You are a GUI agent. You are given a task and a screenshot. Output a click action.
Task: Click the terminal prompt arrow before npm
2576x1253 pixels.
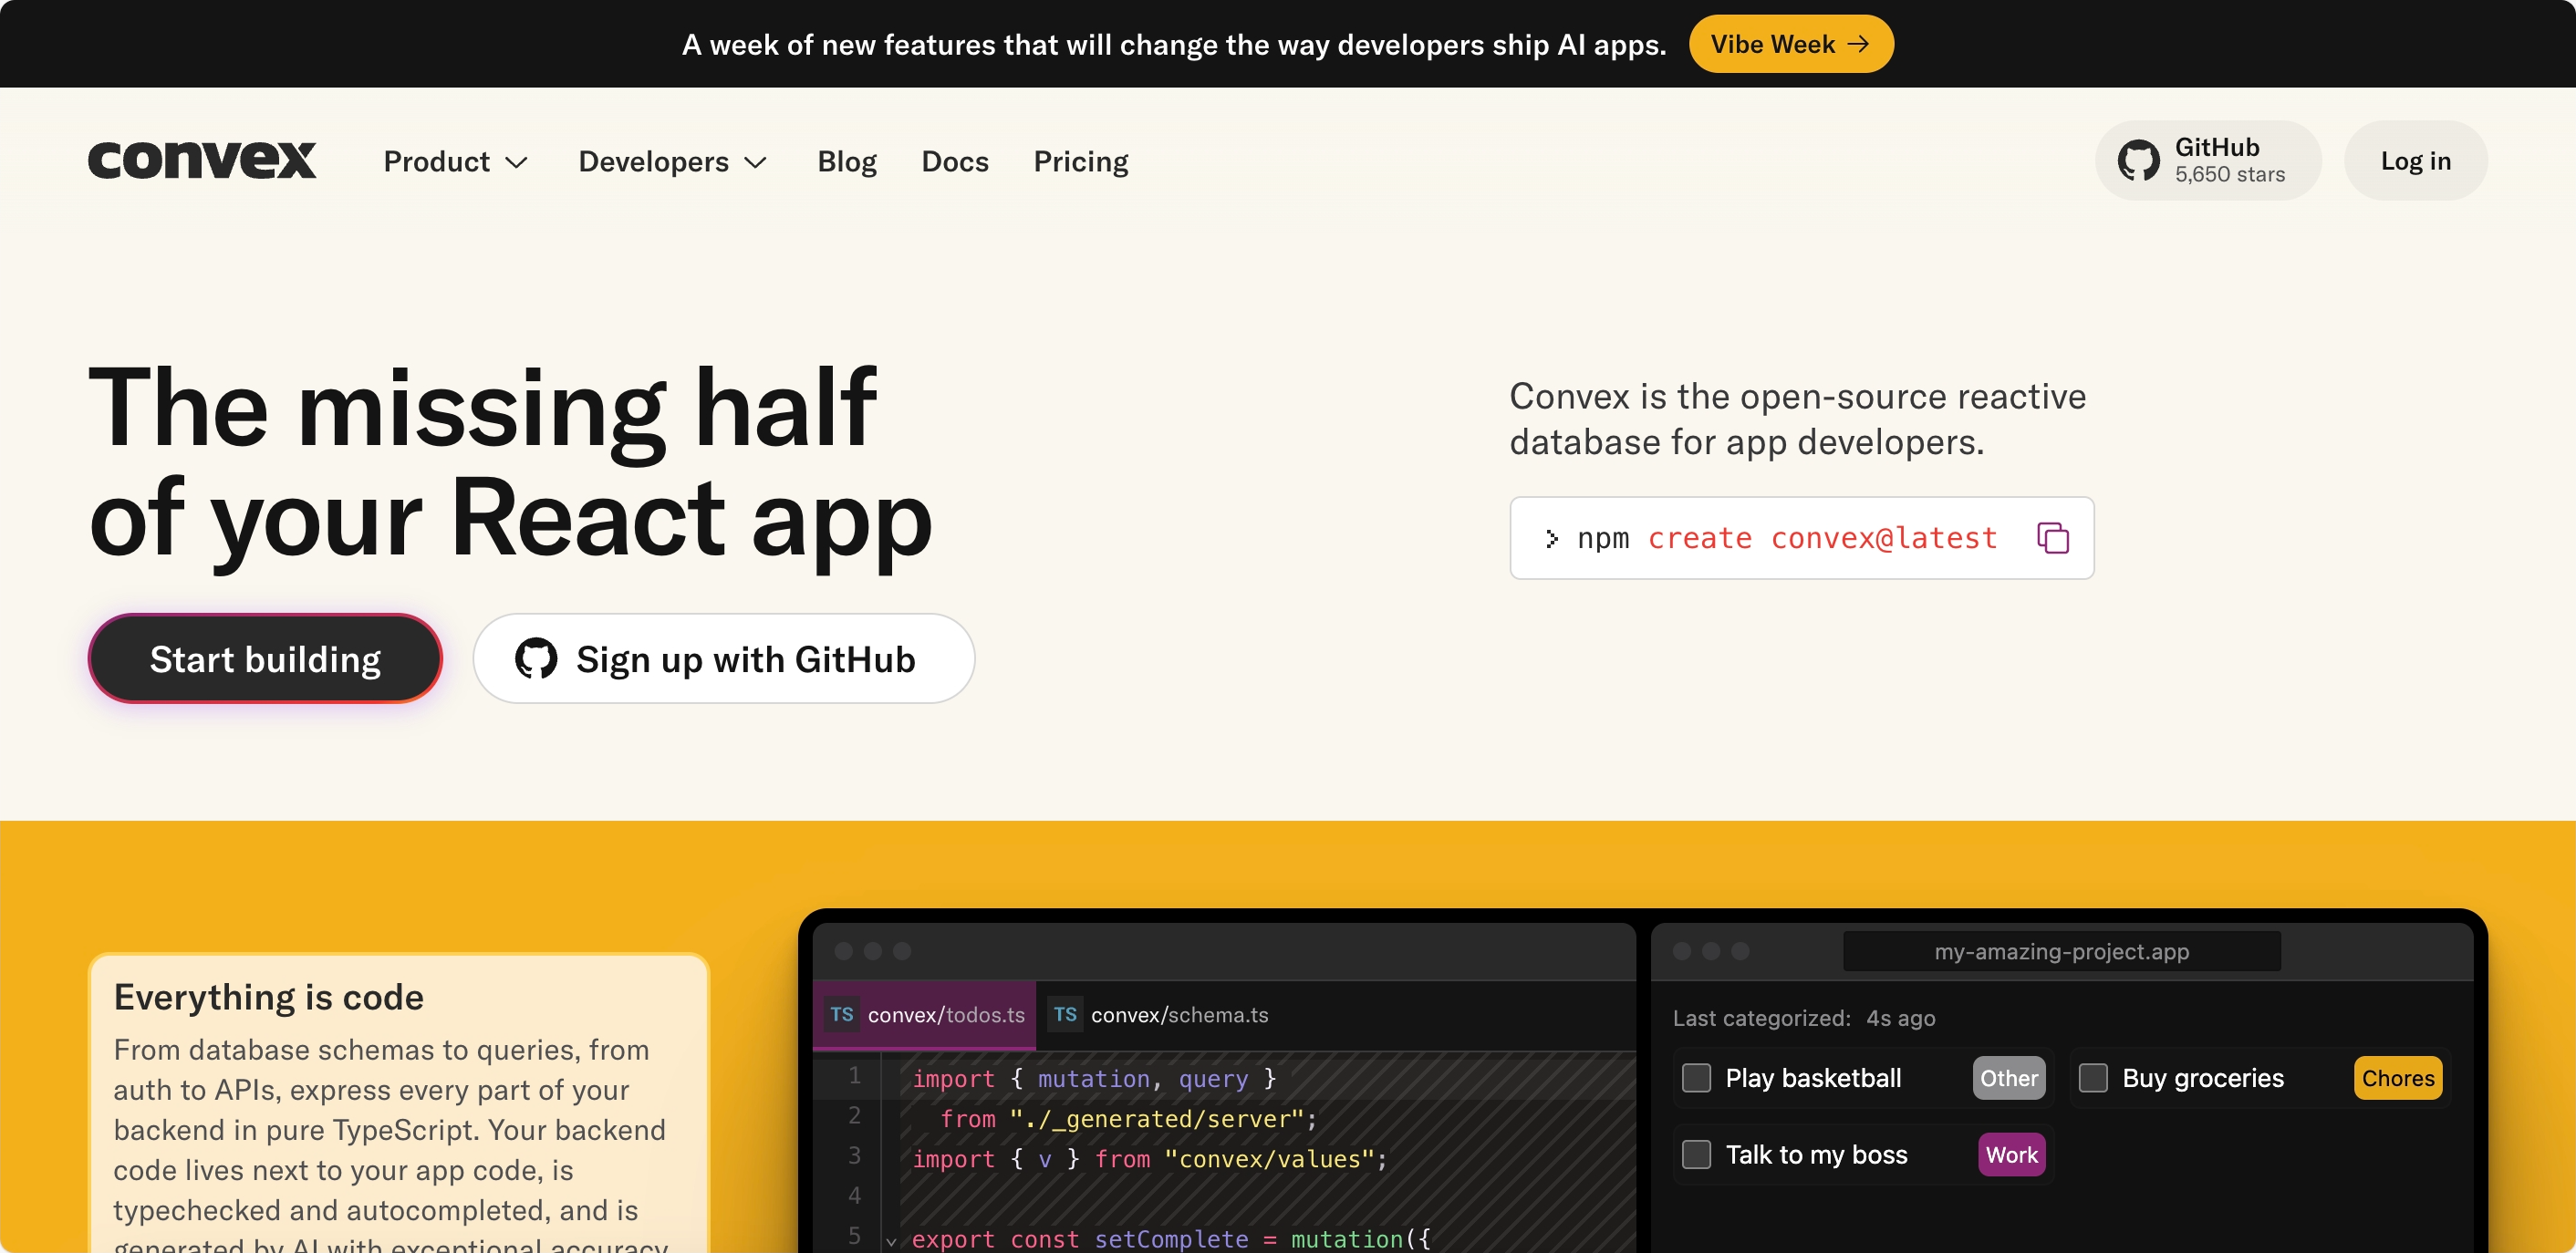click(1551, 539)
